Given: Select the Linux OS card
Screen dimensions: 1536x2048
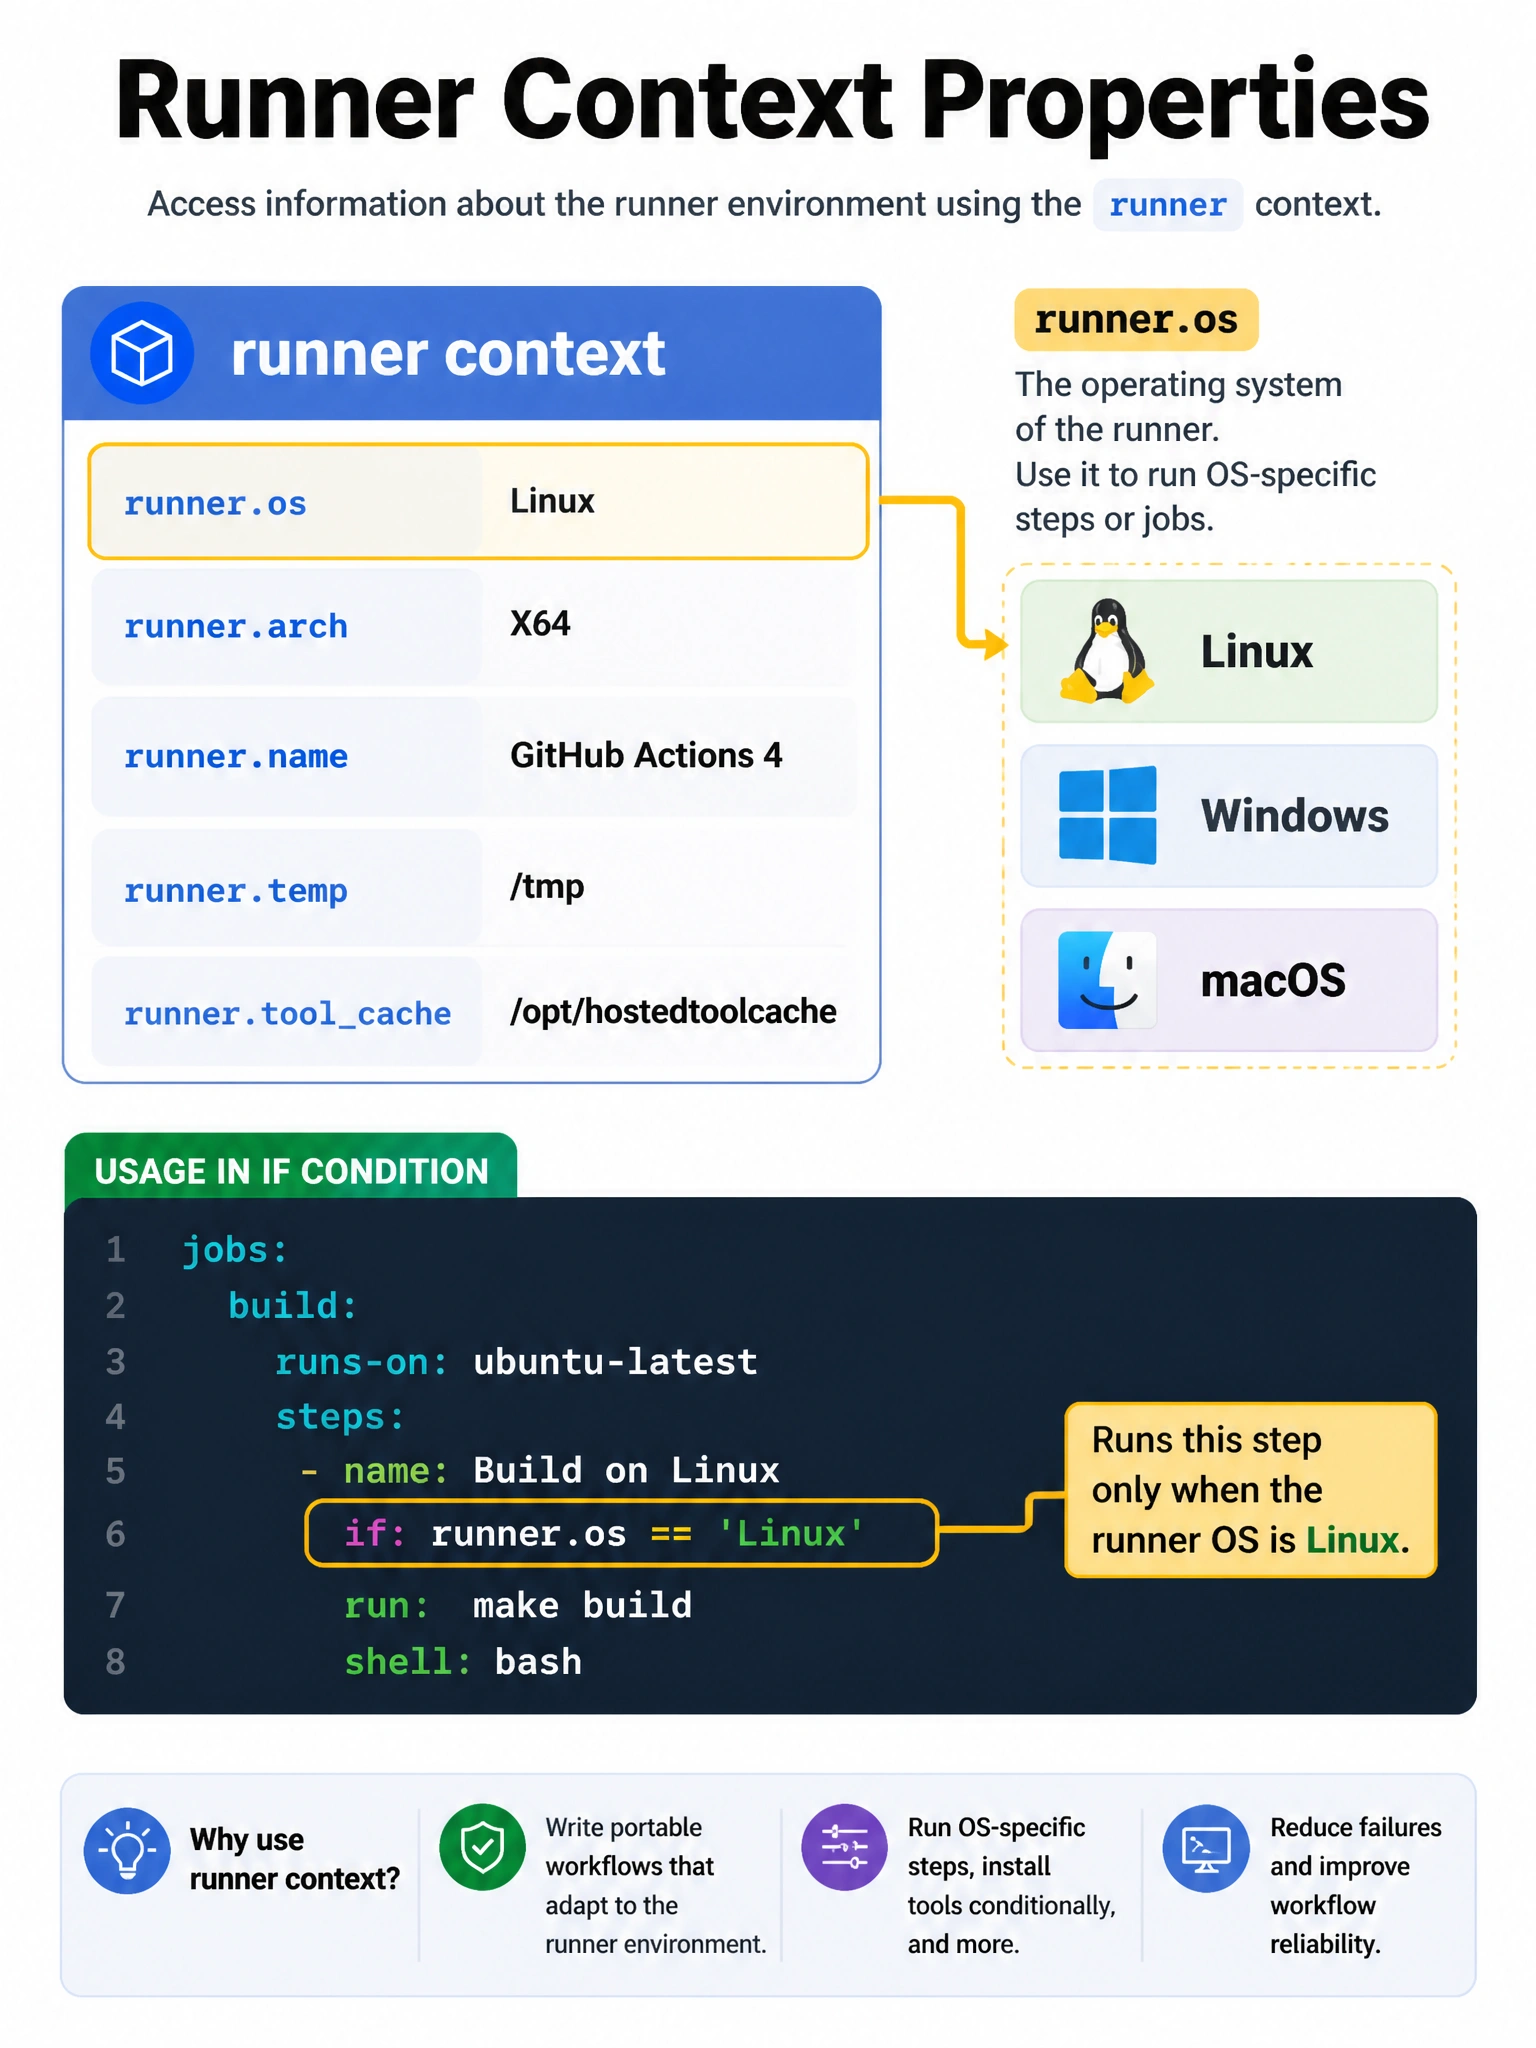Looking at the screenshot, I should pyautogui.click(x=1228, y=651).
